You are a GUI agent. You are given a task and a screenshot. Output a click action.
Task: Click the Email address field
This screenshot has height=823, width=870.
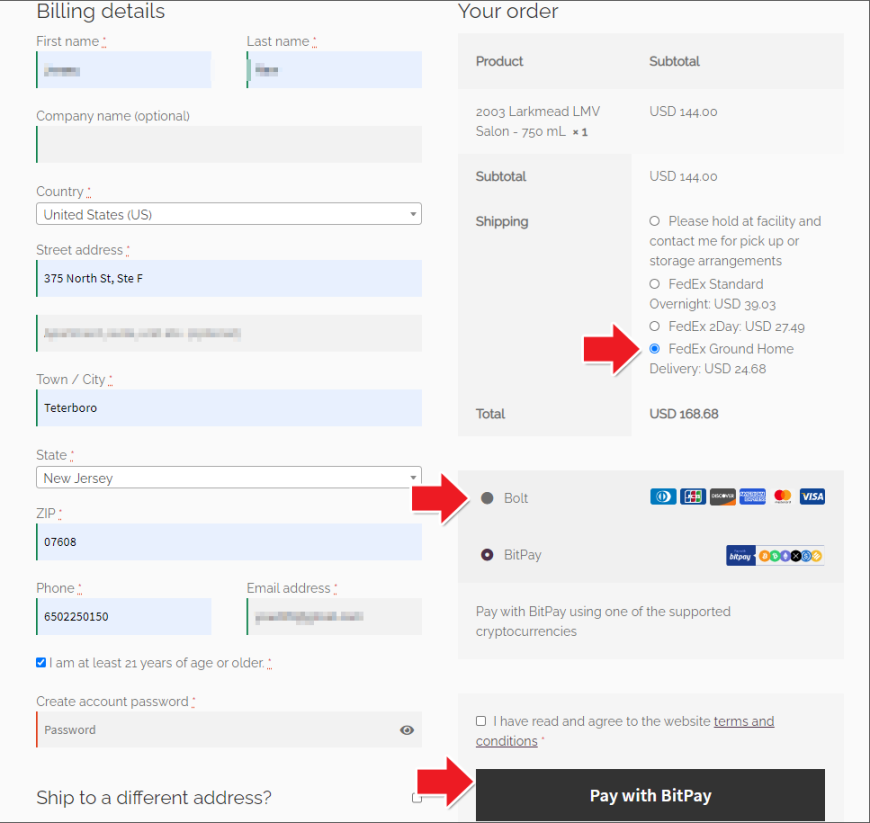point(334,617)
